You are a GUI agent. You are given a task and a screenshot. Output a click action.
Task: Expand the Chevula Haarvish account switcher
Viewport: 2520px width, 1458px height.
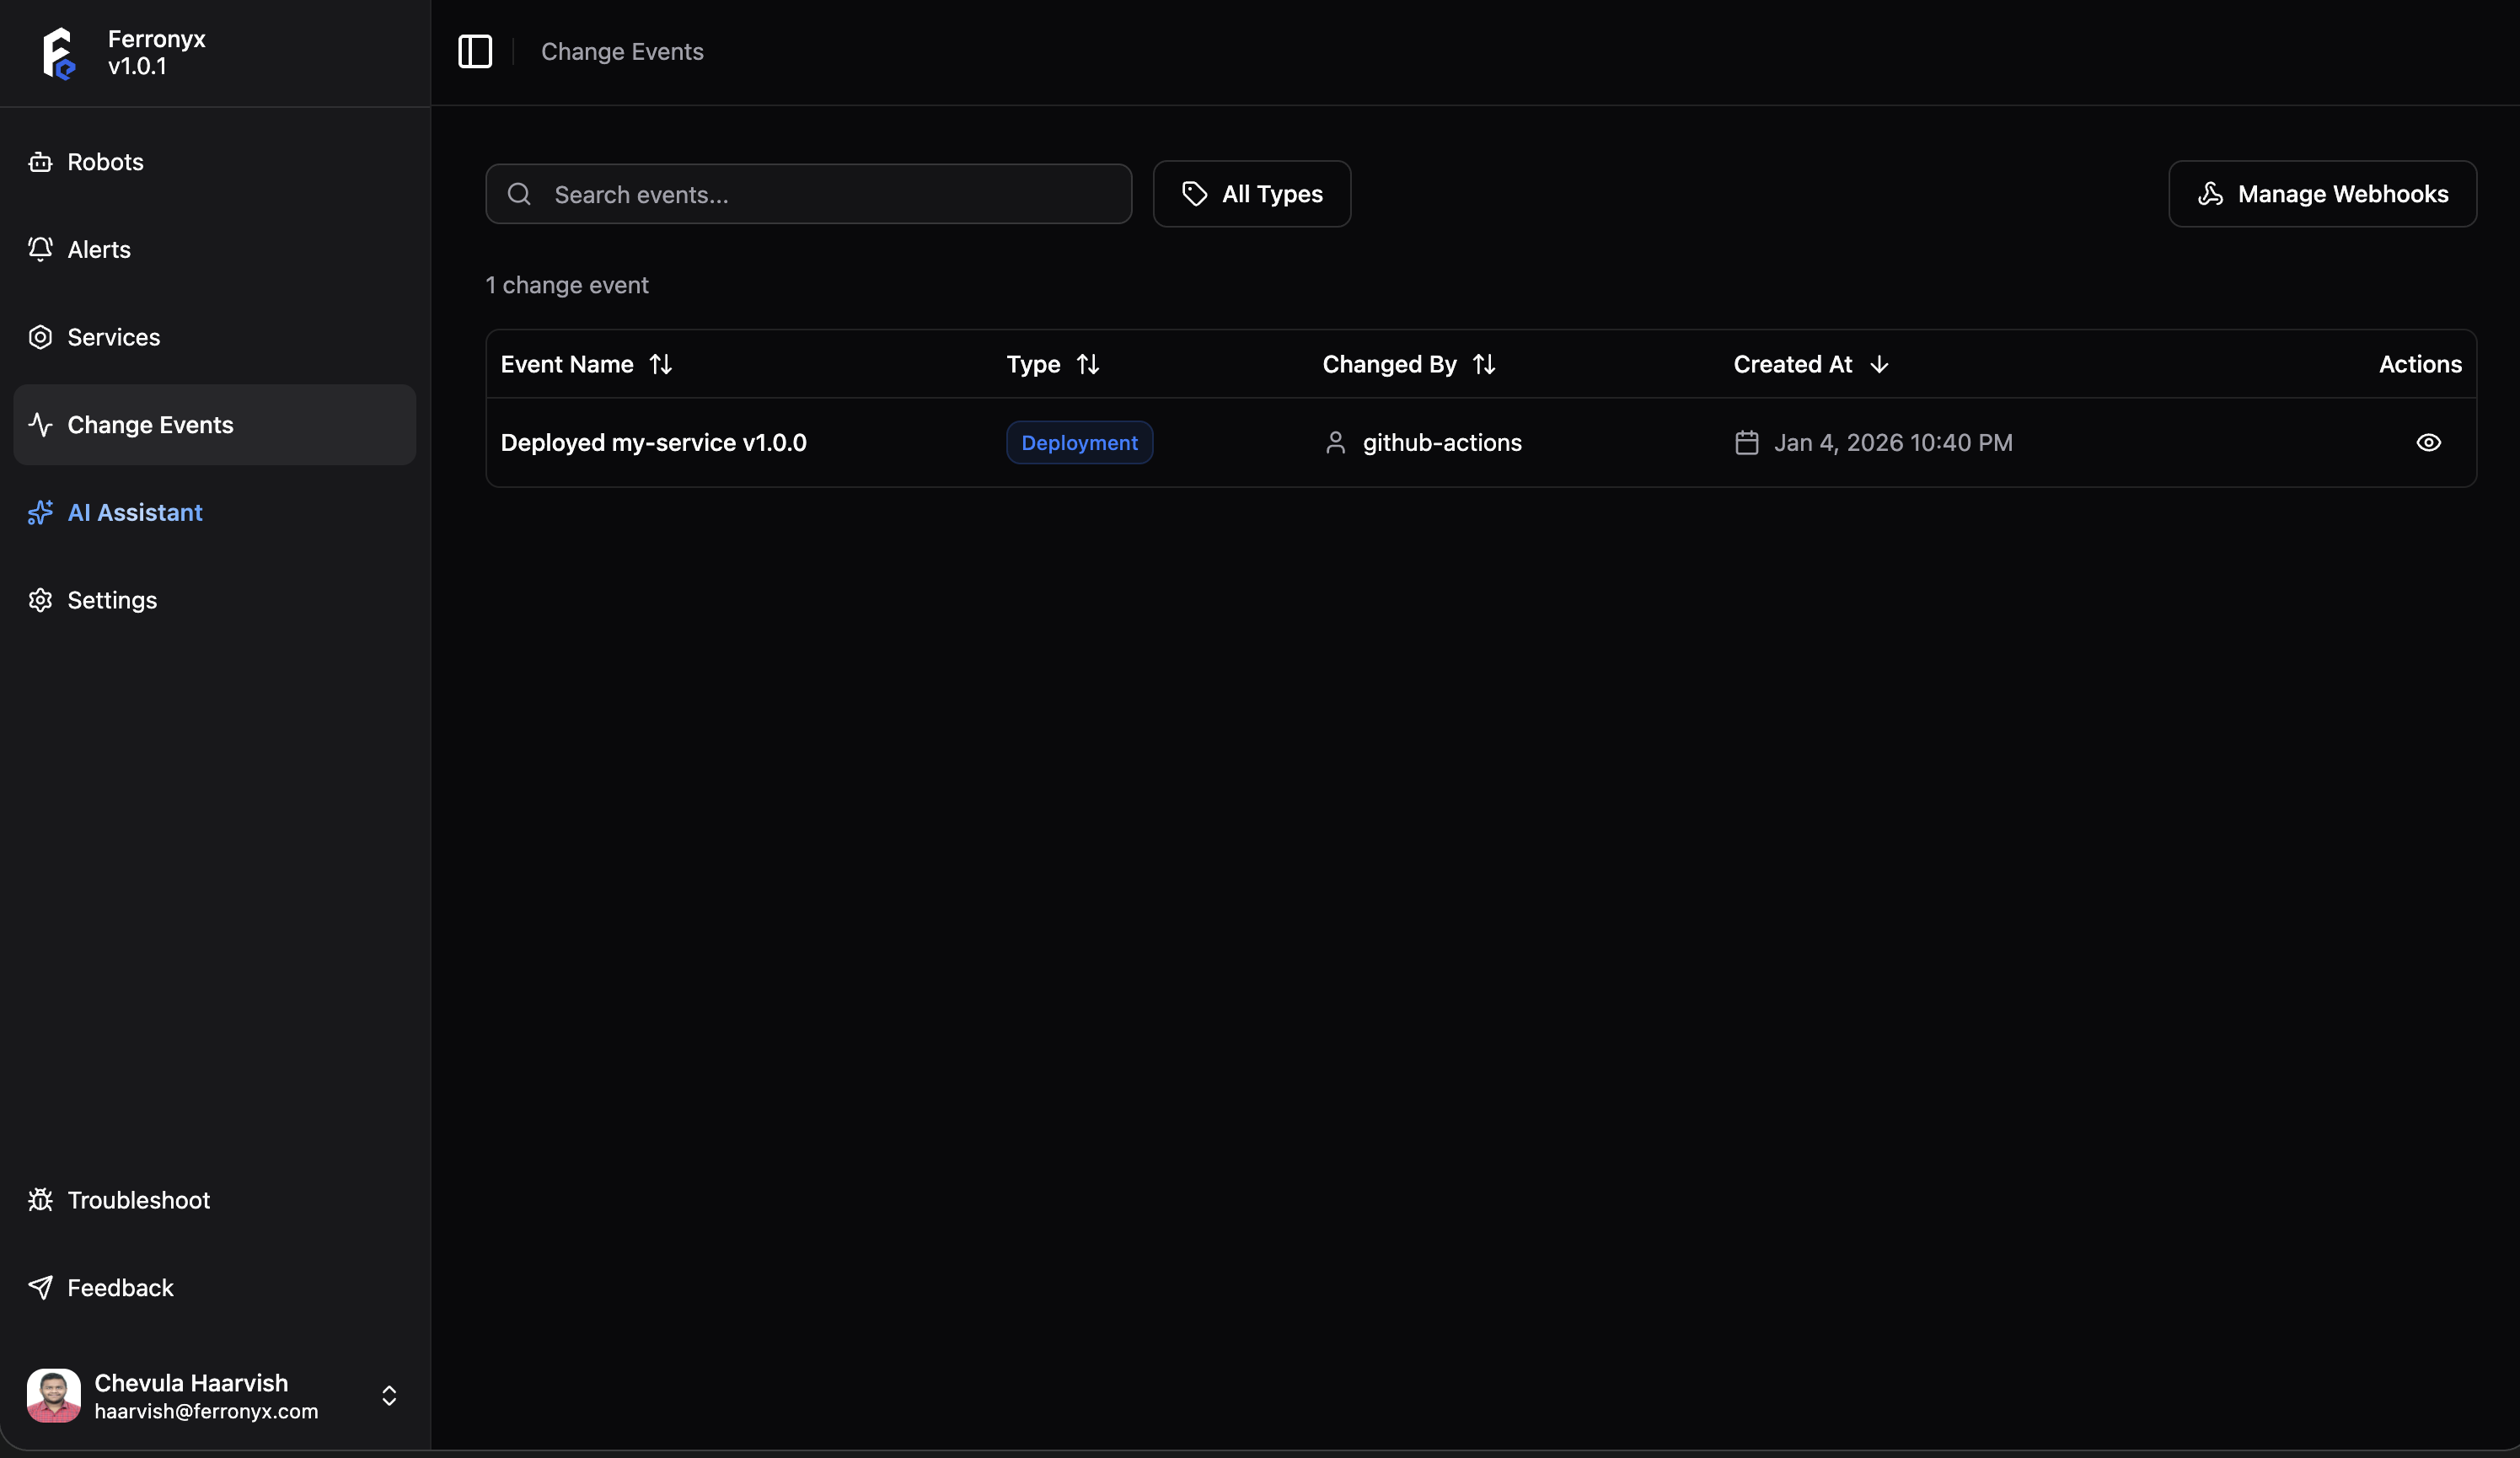point(389,1395)
